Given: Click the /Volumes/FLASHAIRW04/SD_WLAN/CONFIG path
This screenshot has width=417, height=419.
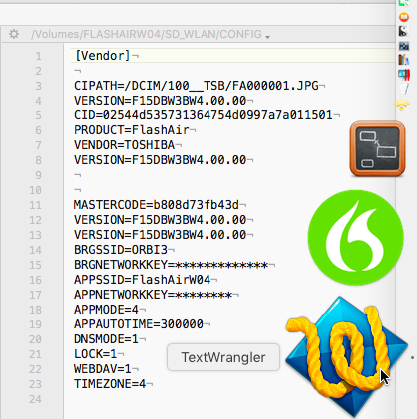Looking at the screenshot, I should pos(146,34).
